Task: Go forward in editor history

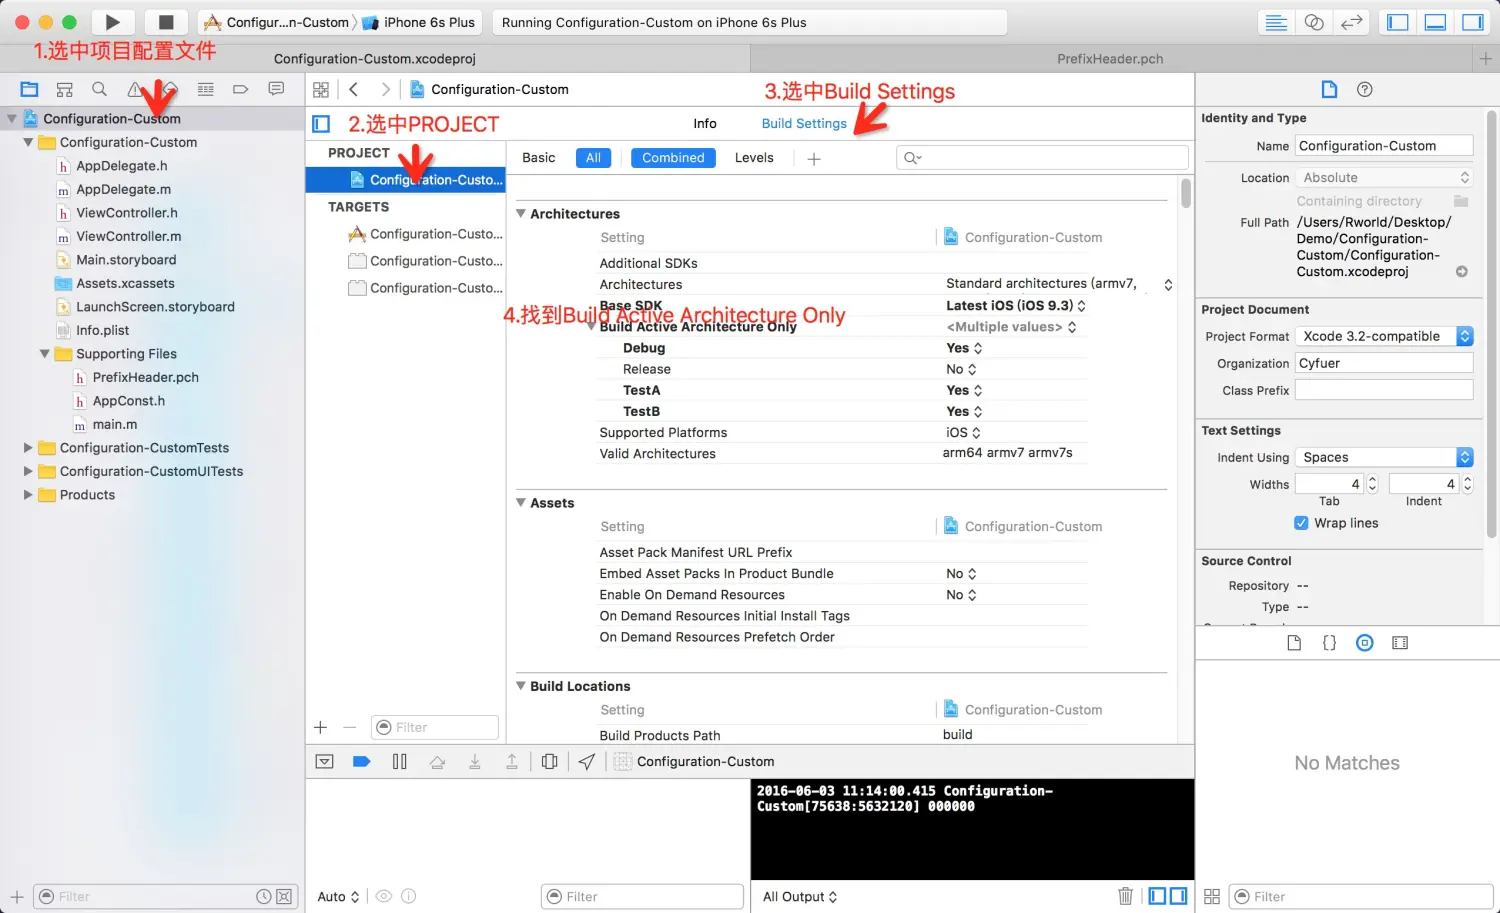Action: coord(386,89)
